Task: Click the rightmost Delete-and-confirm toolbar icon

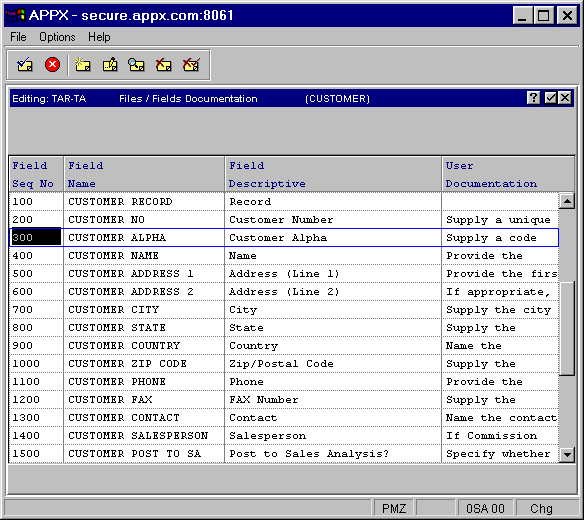Action: click(x=191, y=65)
